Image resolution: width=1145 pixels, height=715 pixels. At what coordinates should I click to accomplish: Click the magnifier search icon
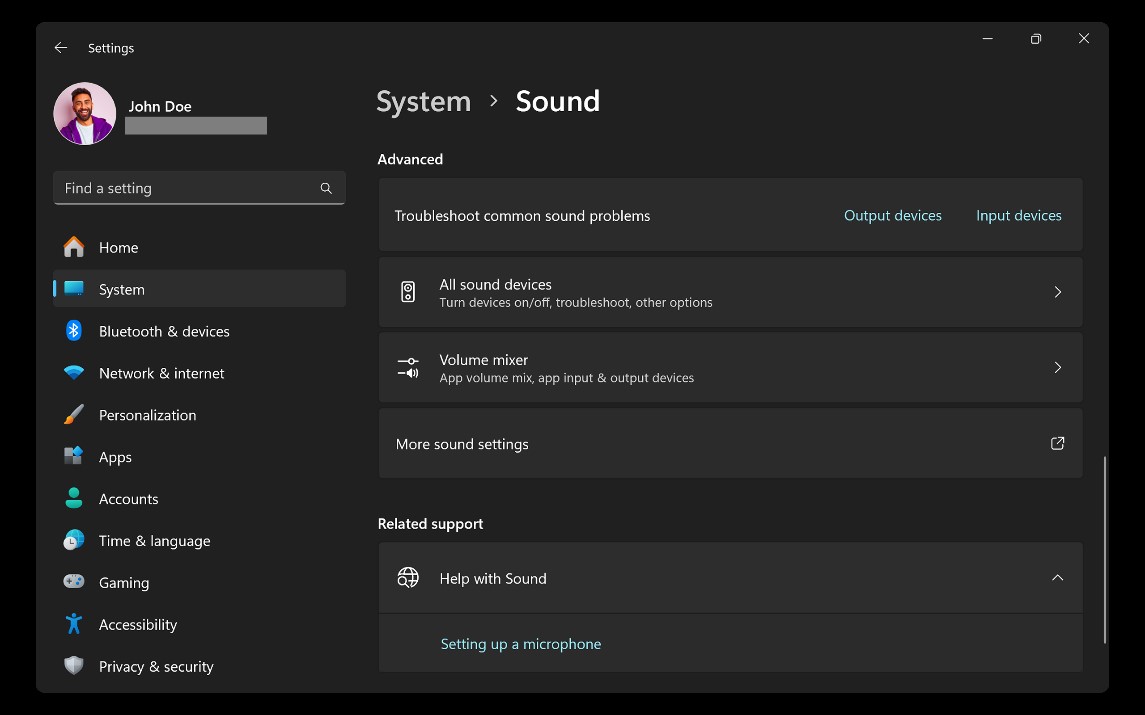(x=326, y=188)
